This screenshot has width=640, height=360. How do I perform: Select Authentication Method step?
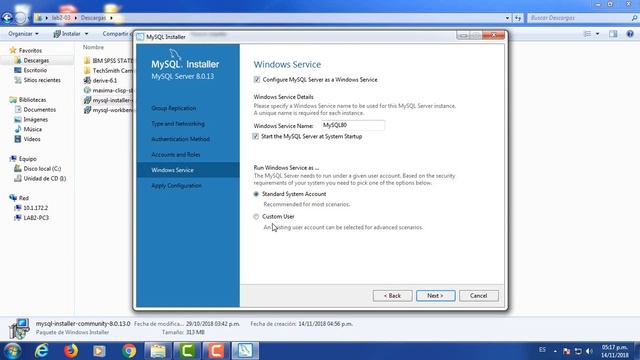tap(180, 139)
